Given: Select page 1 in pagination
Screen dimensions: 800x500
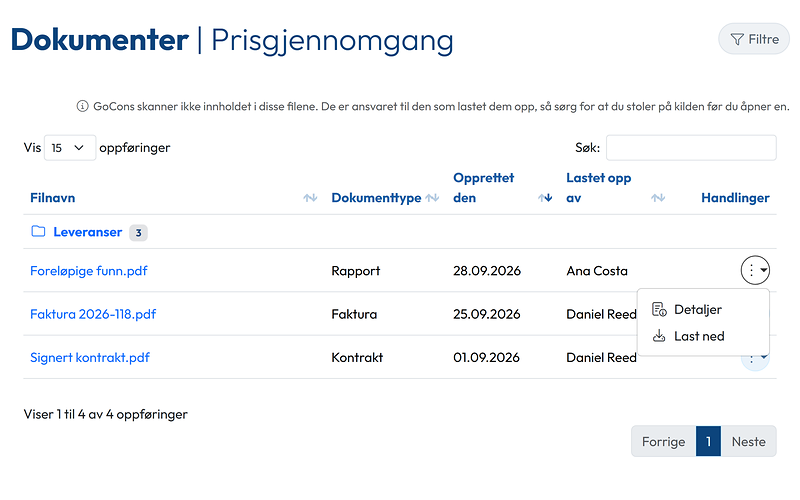Looking at the screenshot, I should pyautogui.click(x=708, y=441).
